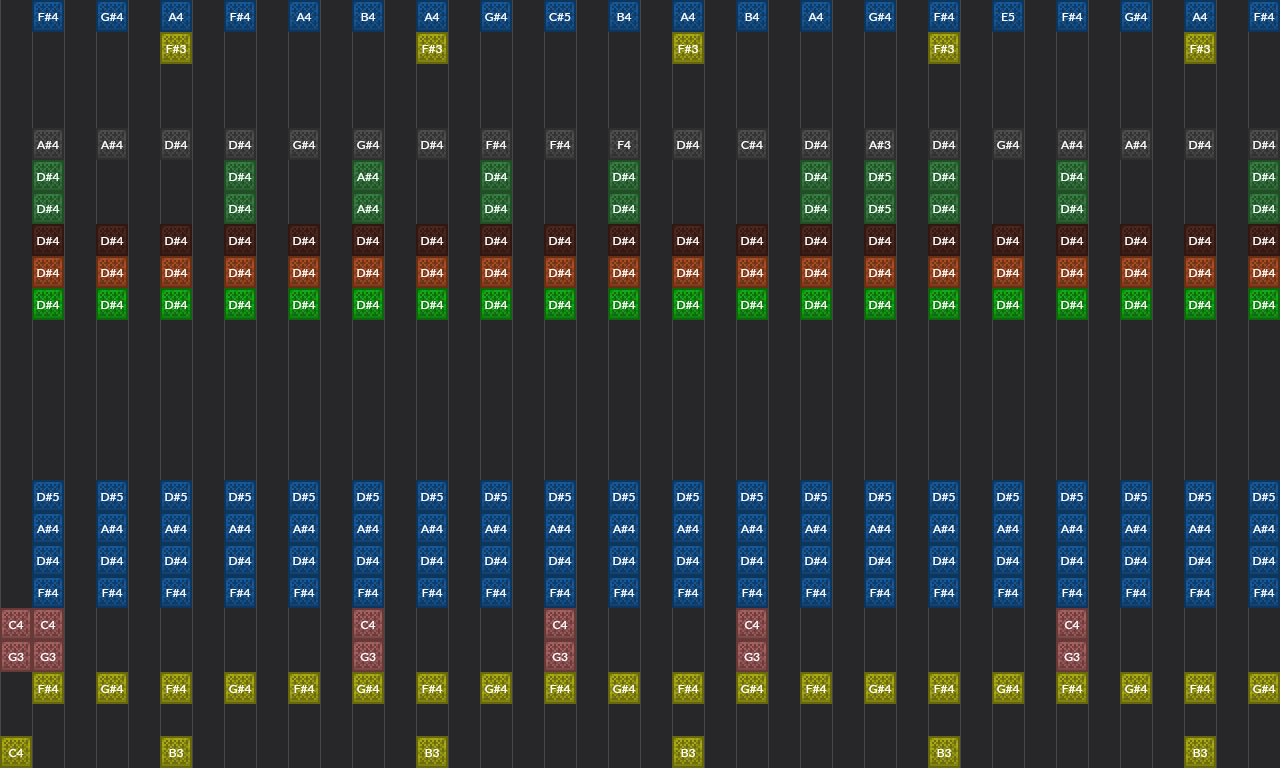Select the rightmost yellow F#3 note
Screen dimensions: 1280x768
pos(1199,49)
